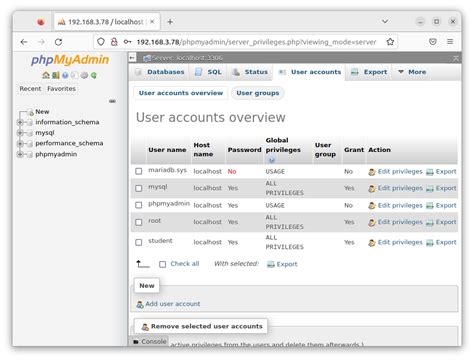
Task: Open the top Export tab
Action: coord(369,72)
